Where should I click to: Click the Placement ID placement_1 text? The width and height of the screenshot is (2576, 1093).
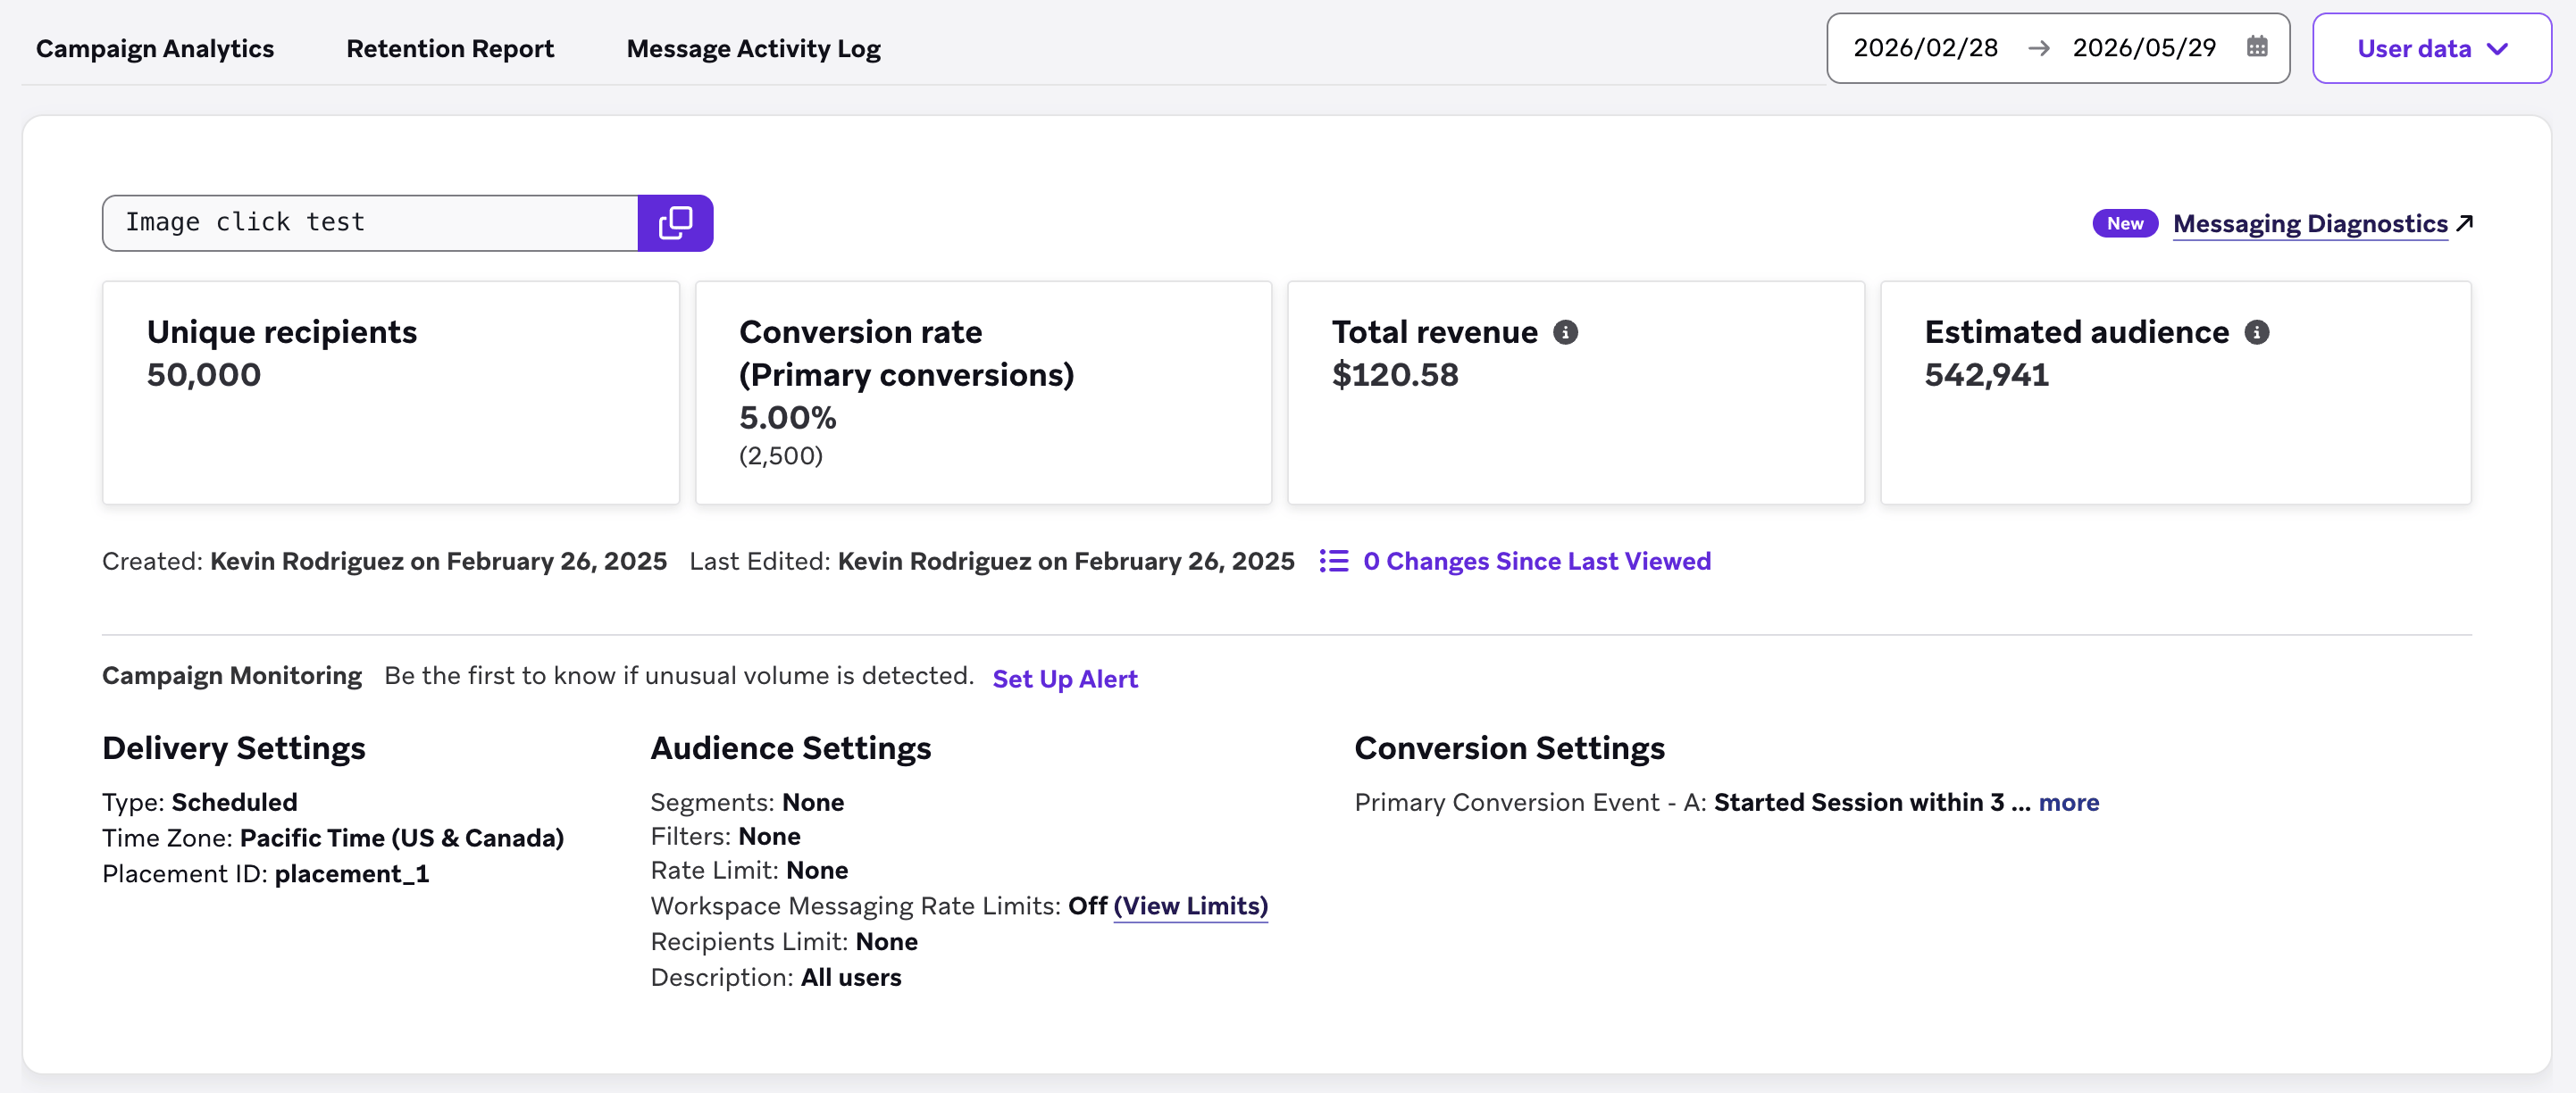point(266,874)
